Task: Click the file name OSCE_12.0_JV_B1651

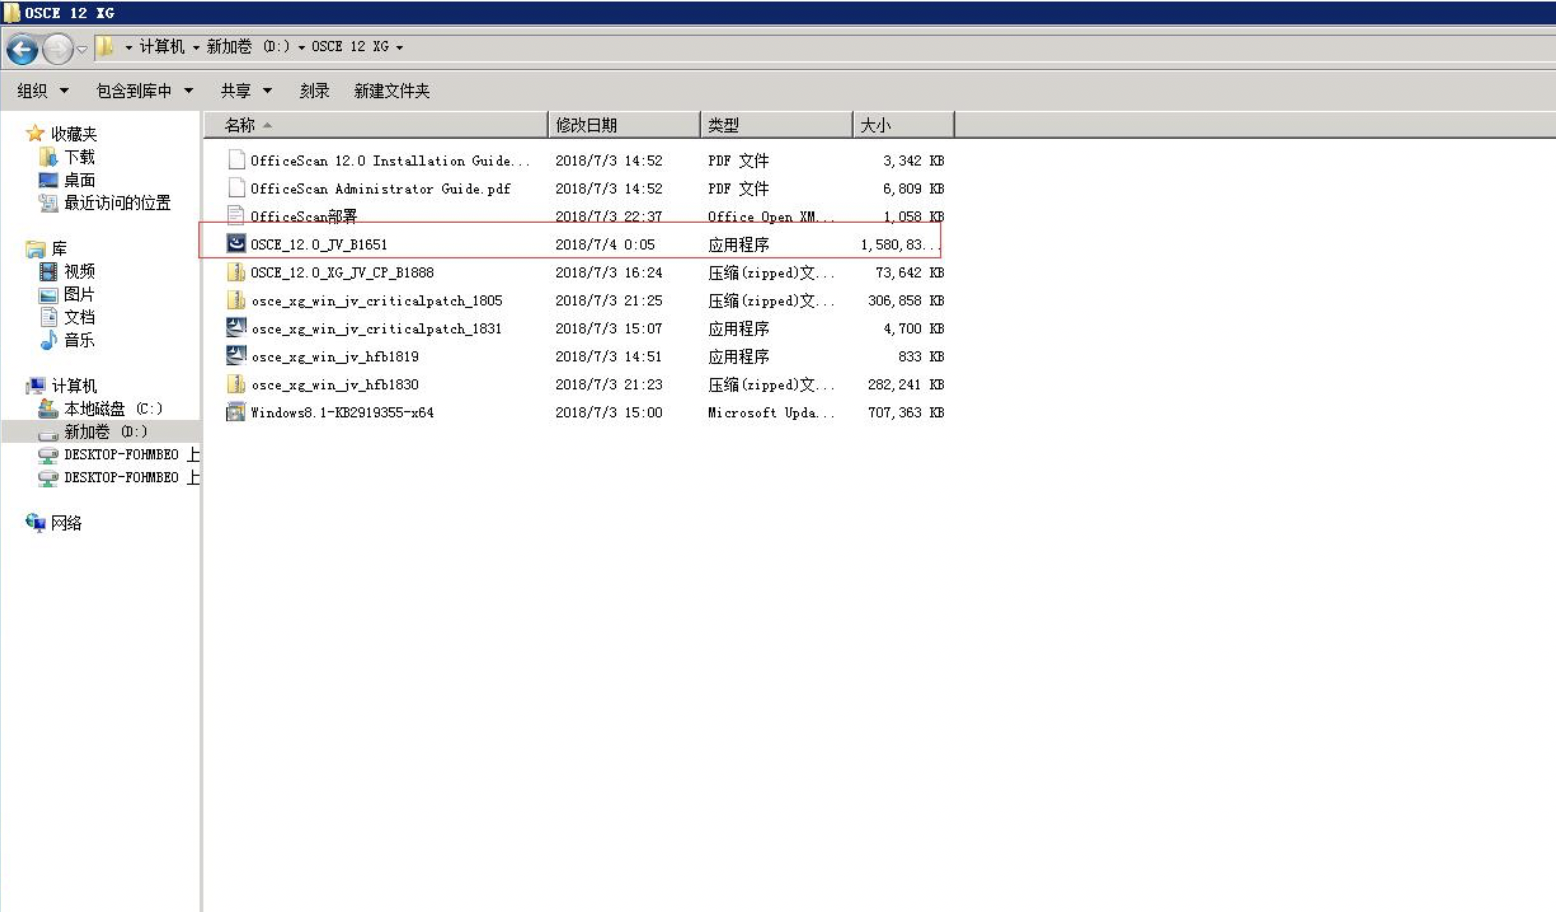Action: [319, 244]
